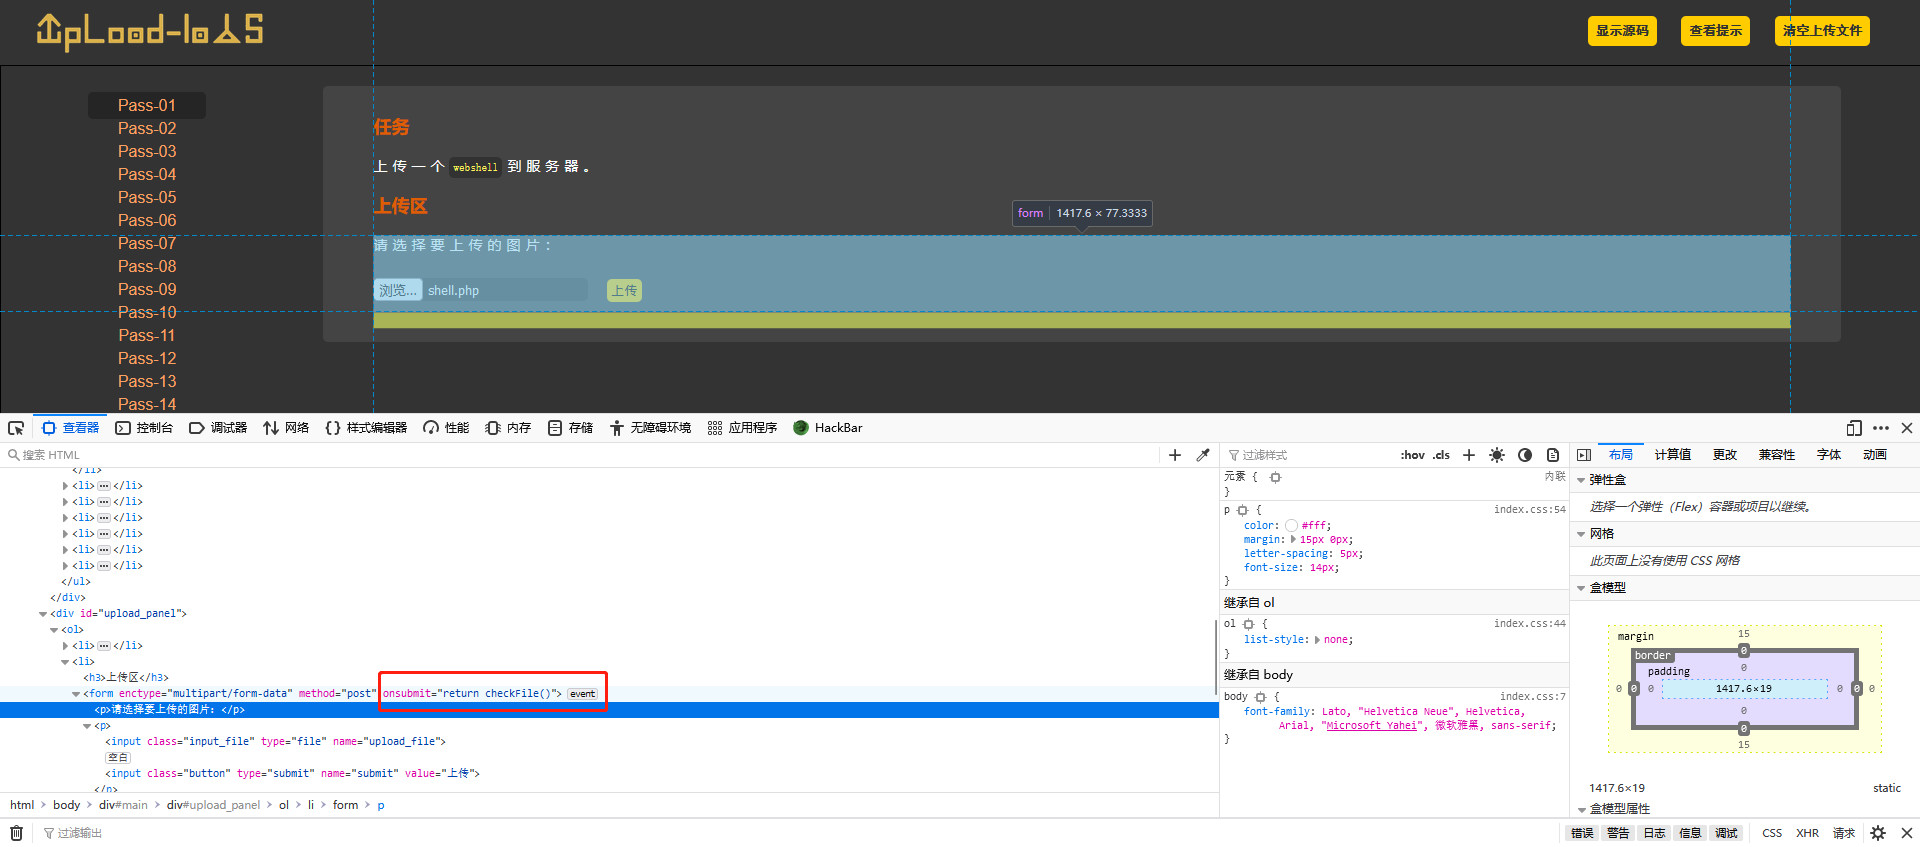The width and height of the screenshot is (1920, 847).
Task: Close the split console with X icon
Action: (1907, 833)
